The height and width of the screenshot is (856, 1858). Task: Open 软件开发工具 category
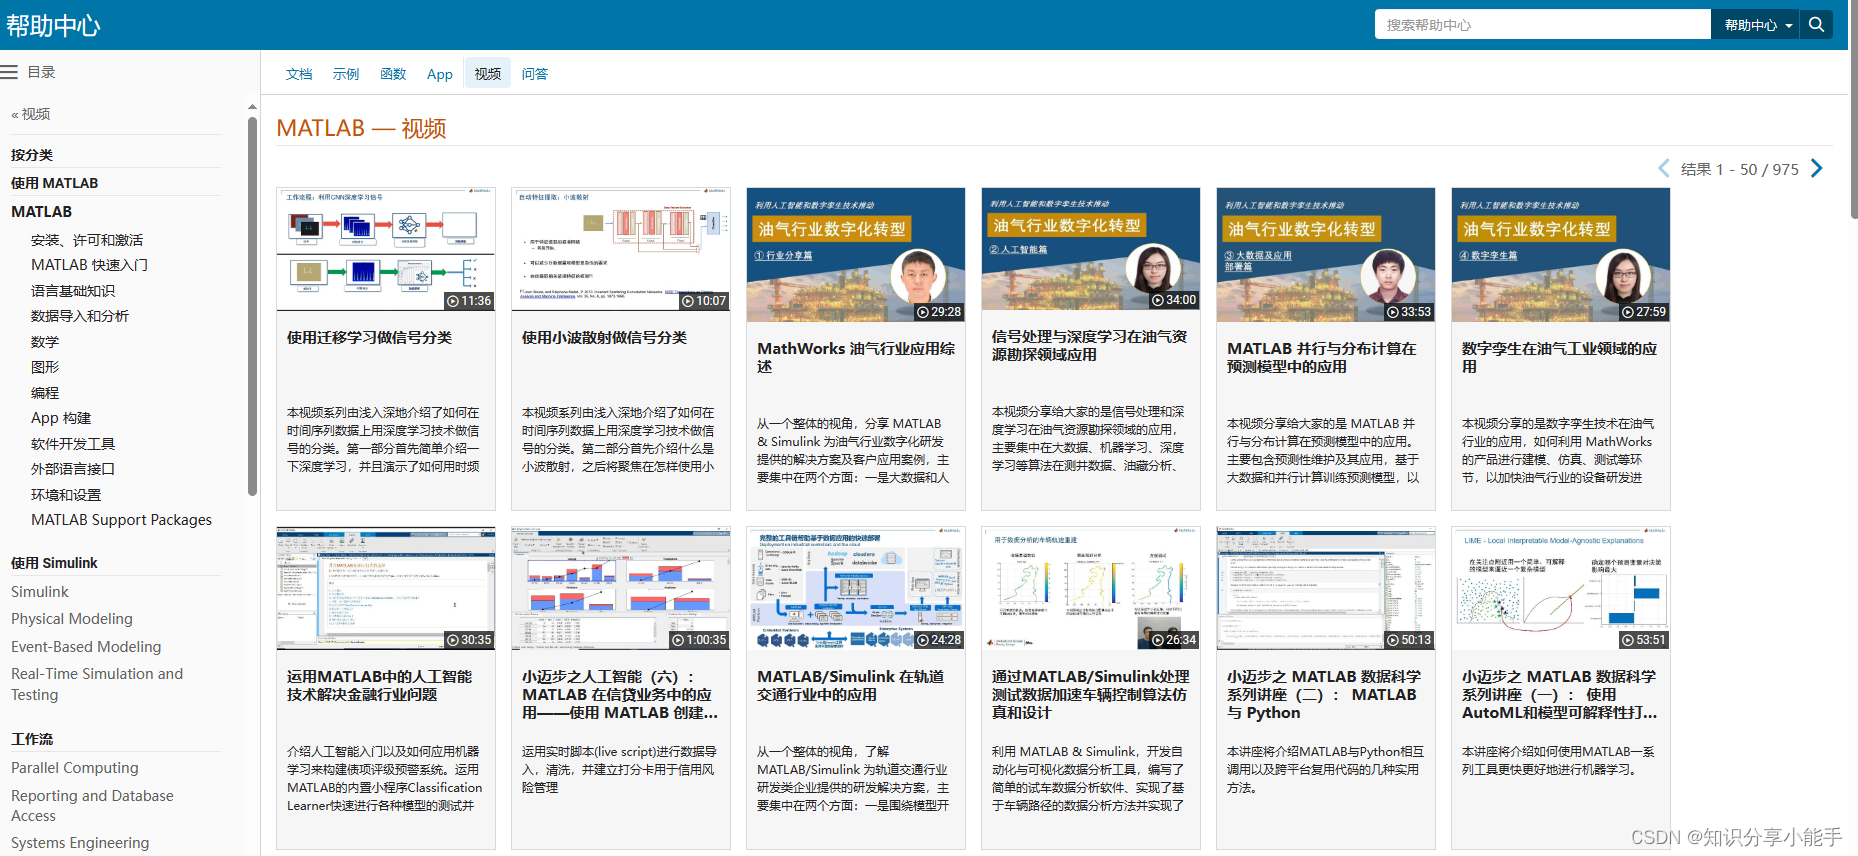click(73, 444)
